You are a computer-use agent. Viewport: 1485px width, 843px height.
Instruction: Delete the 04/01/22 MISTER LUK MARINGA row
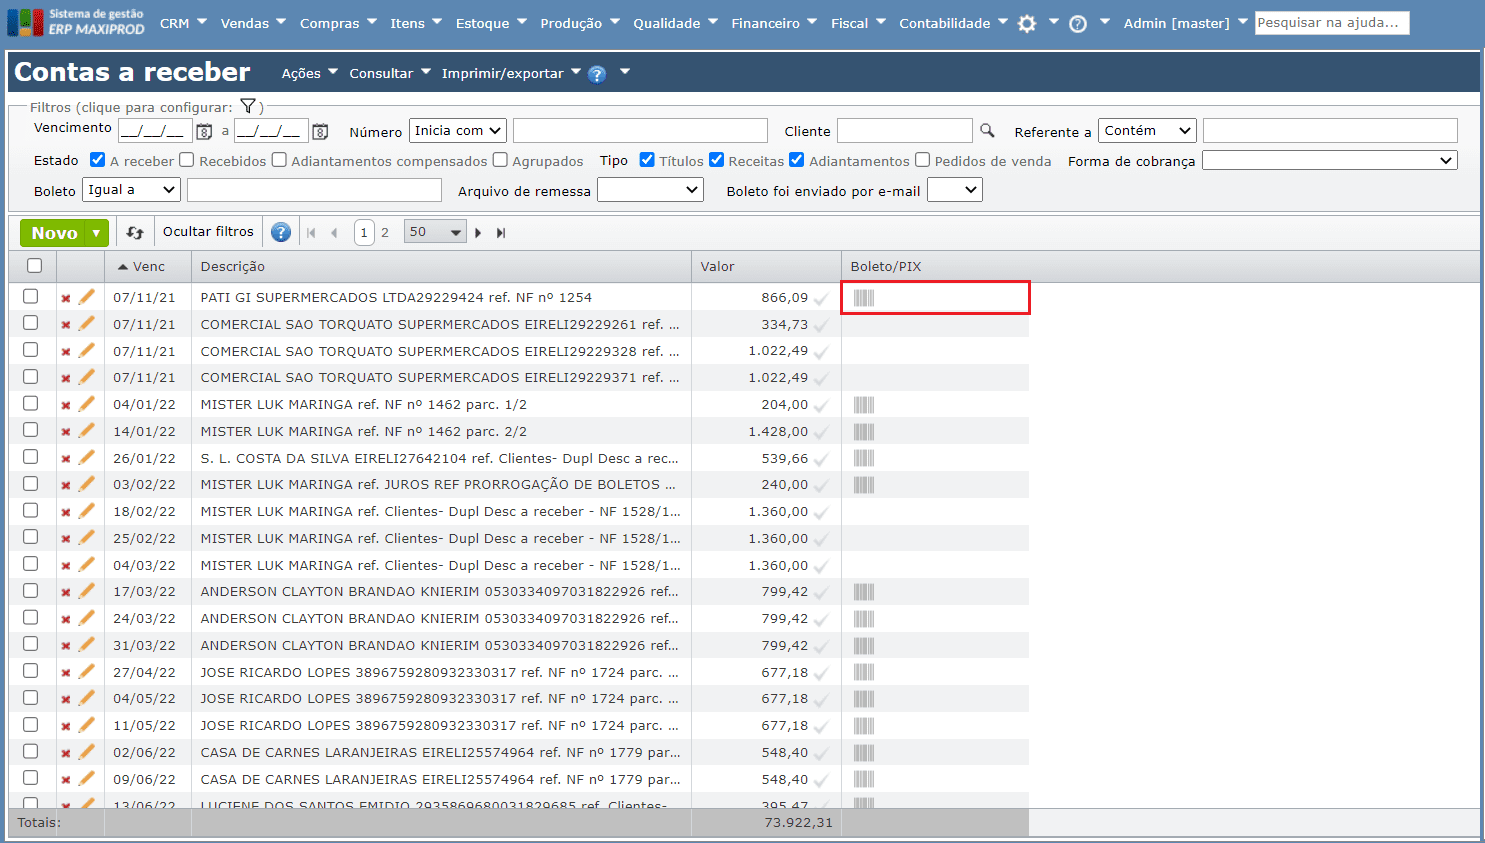66,405
